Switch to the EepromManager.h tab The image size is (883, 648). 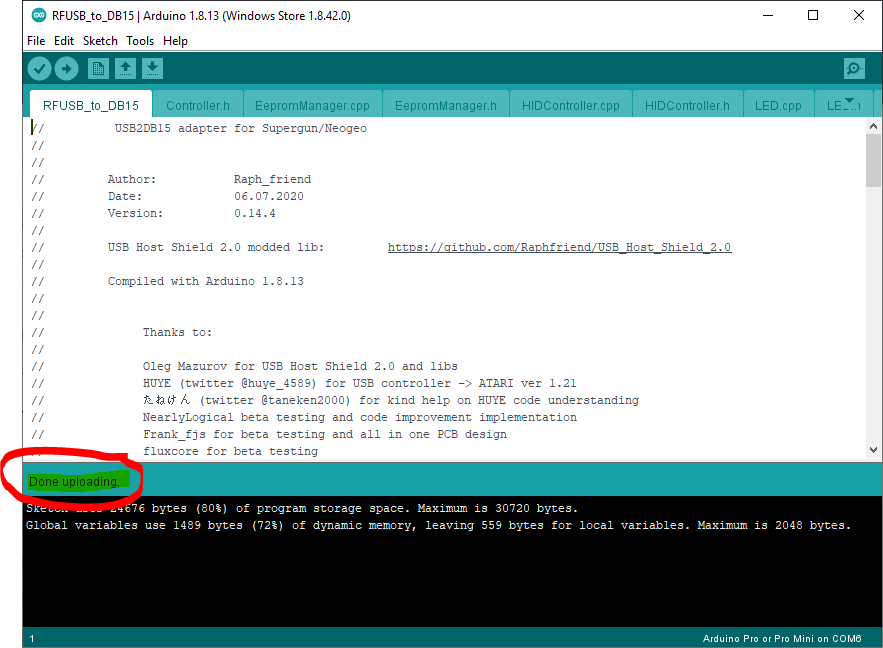[445, 105]
